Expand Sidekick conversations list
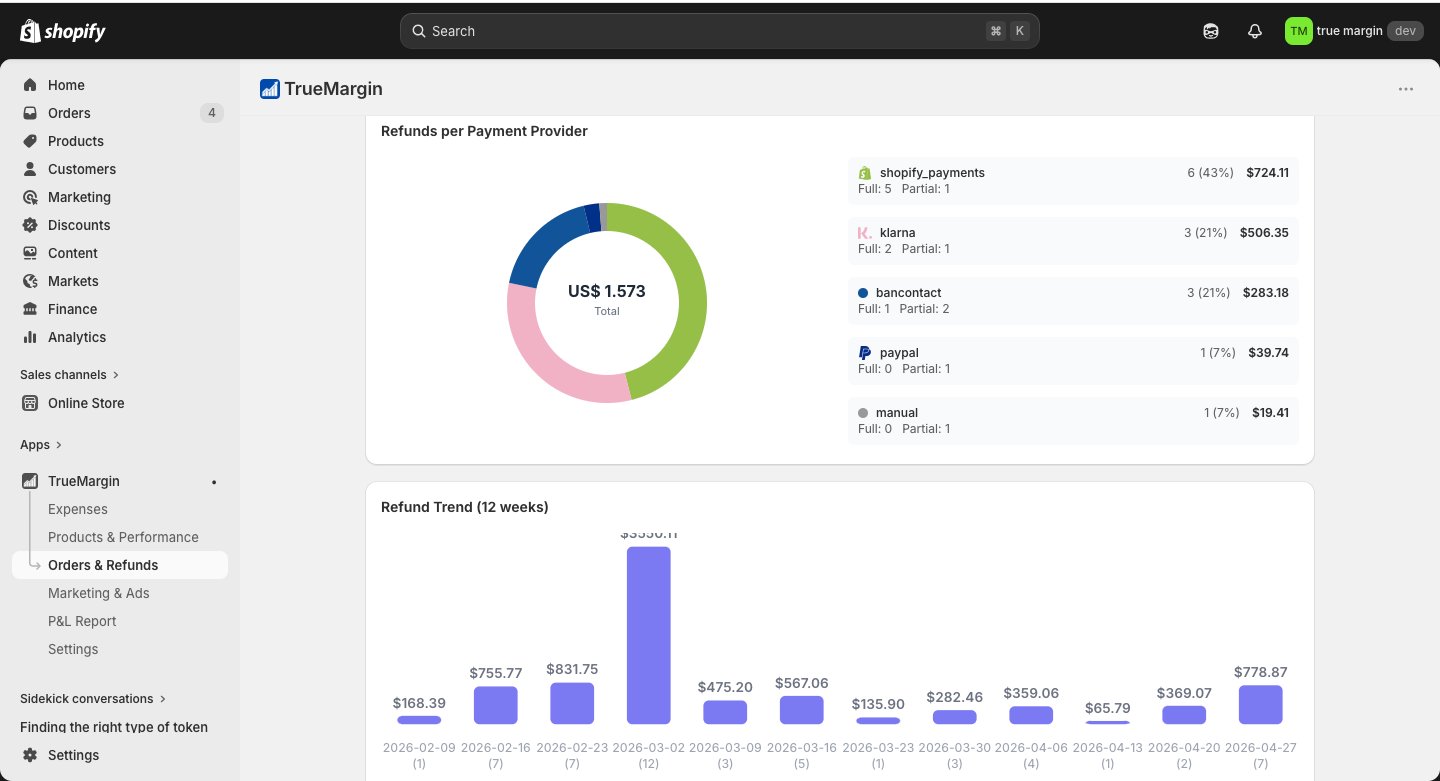Viewport: 1440px width, 781px height. pyautogui.click(x=93, y=699)
